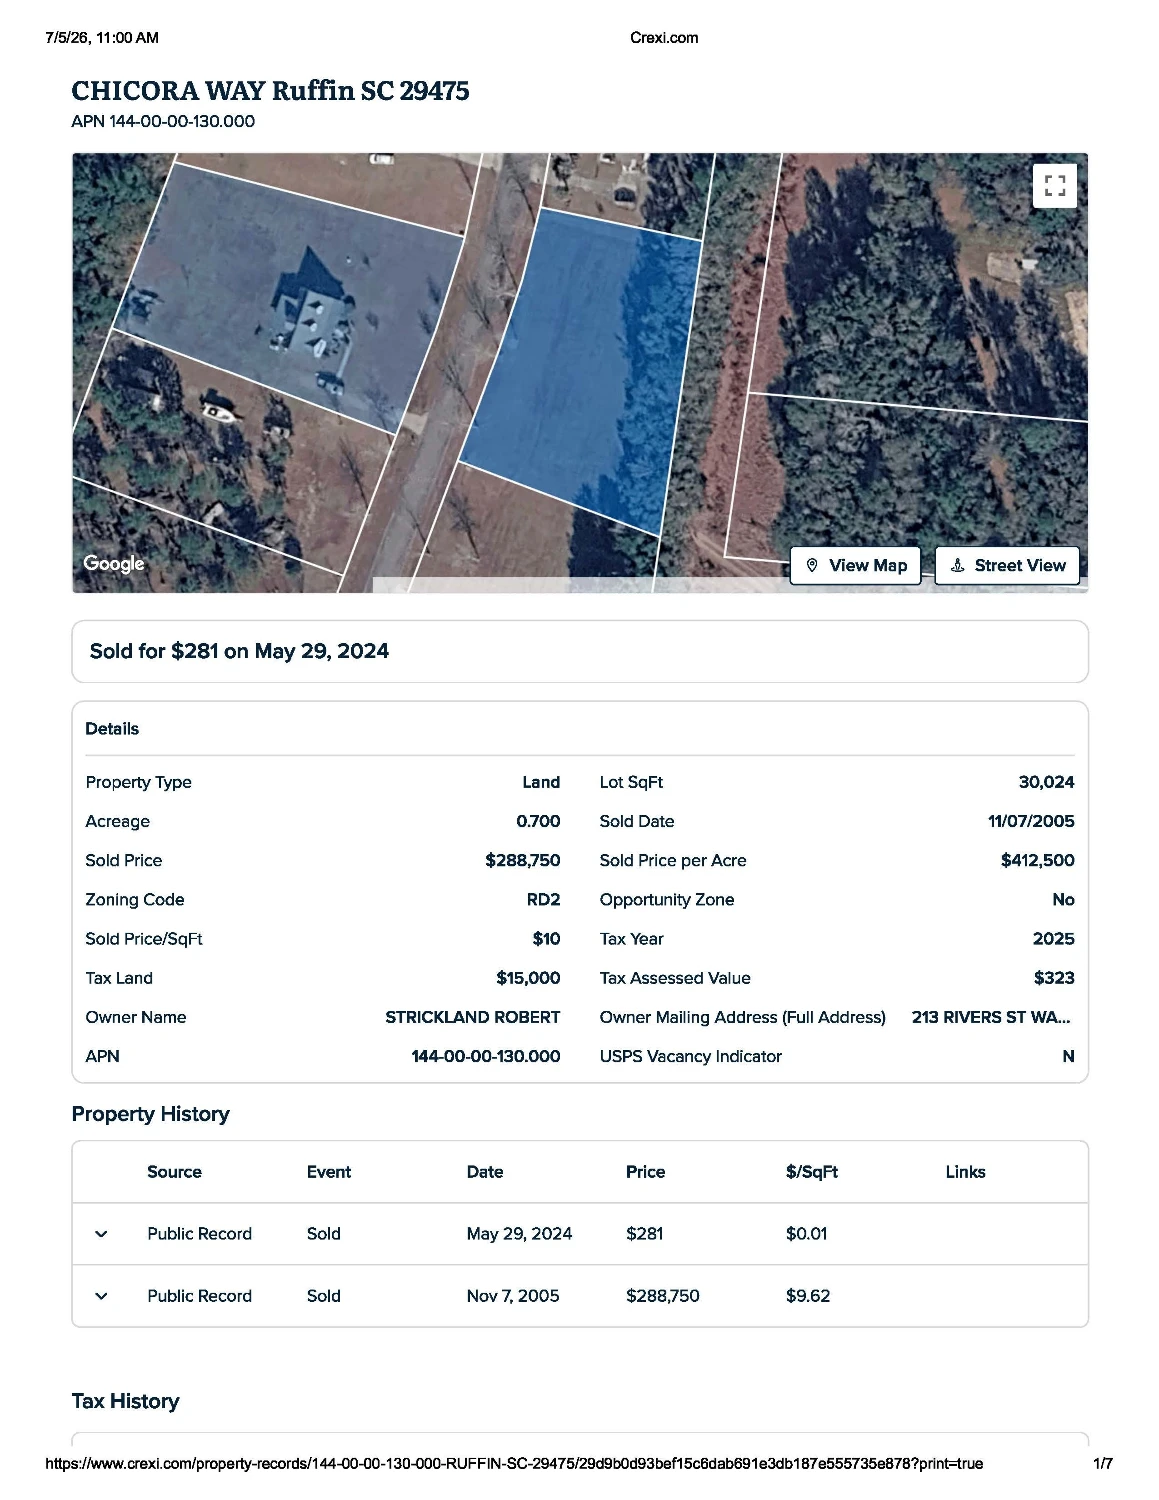Screen dimensions: 1159x1500
Task: Click the CHICORA WAY Ruffin SC 29475 title
Action: tap(270, 91)
